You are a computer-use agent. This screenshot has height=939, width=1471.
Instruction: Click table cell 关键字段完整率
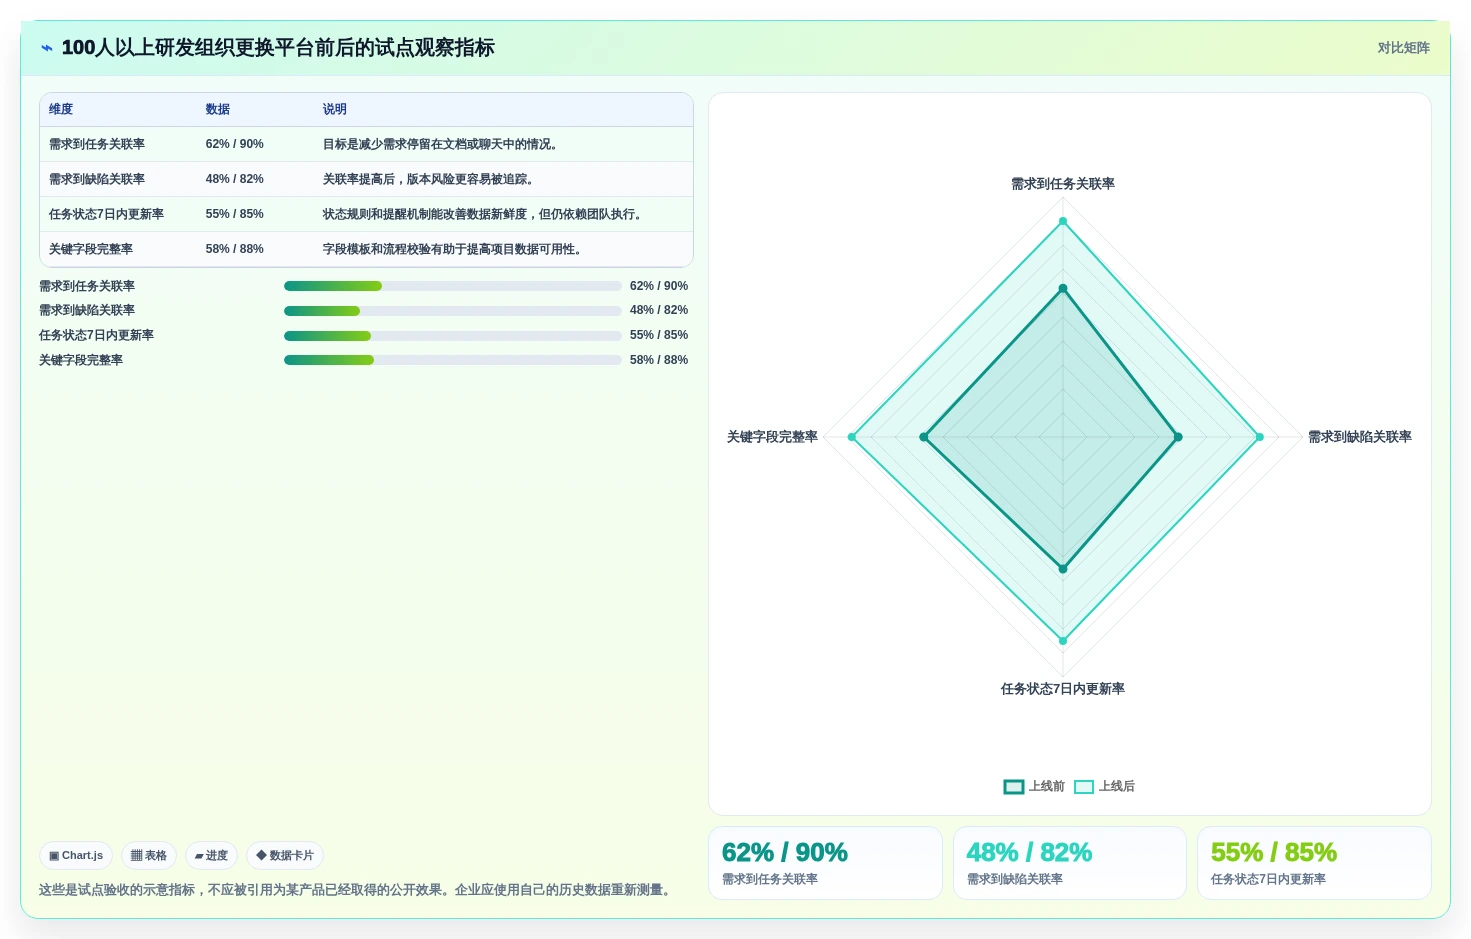click(x=91, y=250)
